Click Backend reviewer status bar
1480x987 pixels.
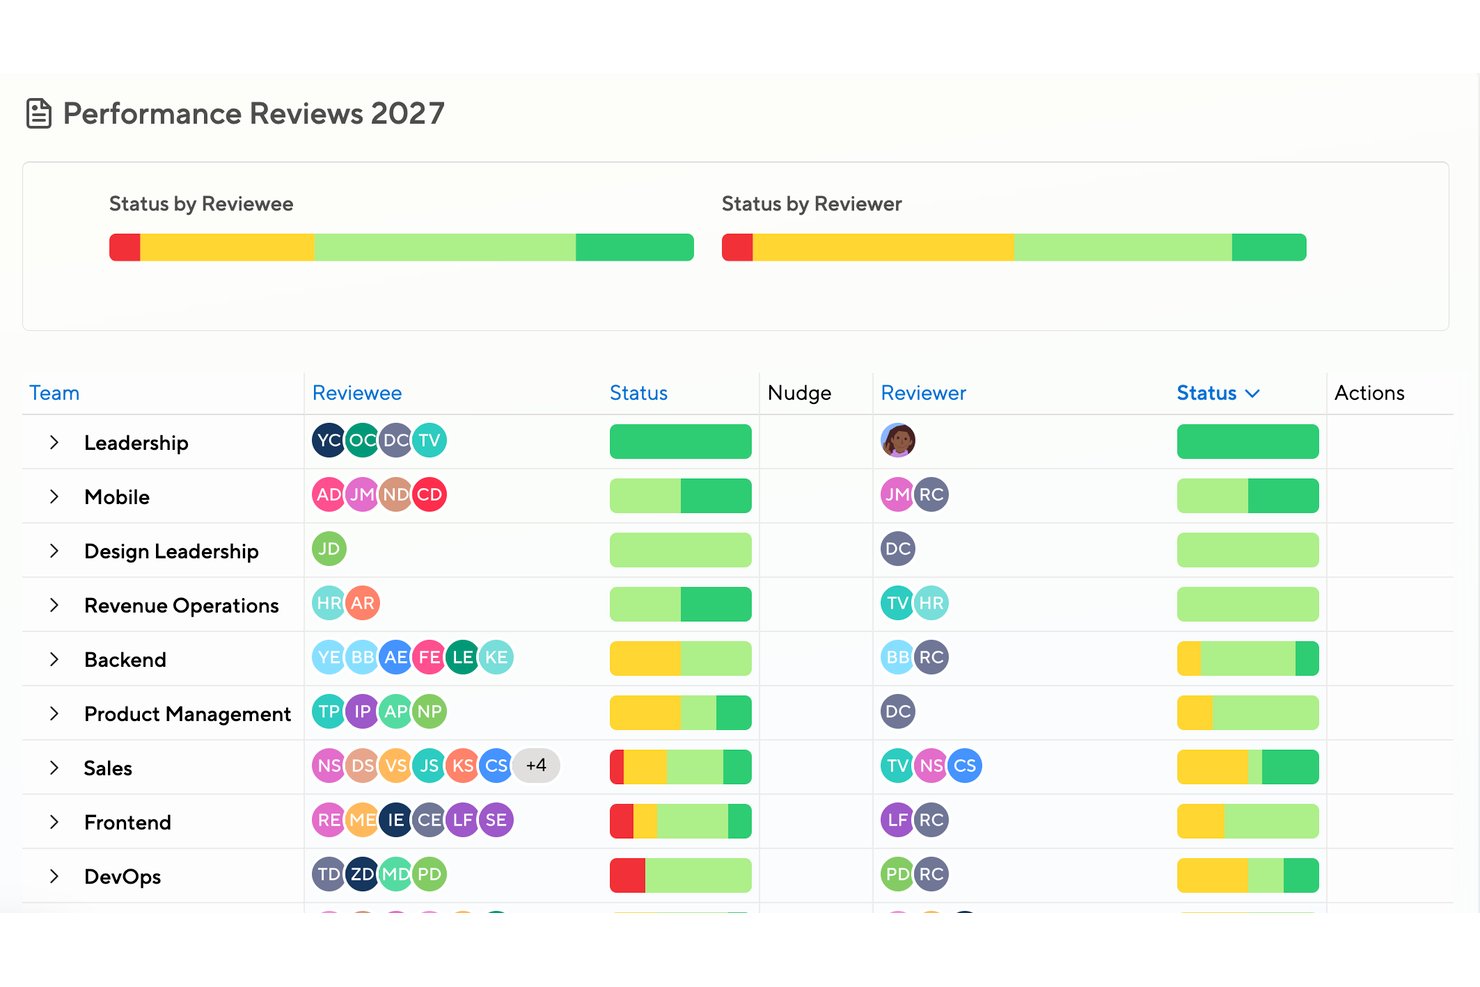1248,658
